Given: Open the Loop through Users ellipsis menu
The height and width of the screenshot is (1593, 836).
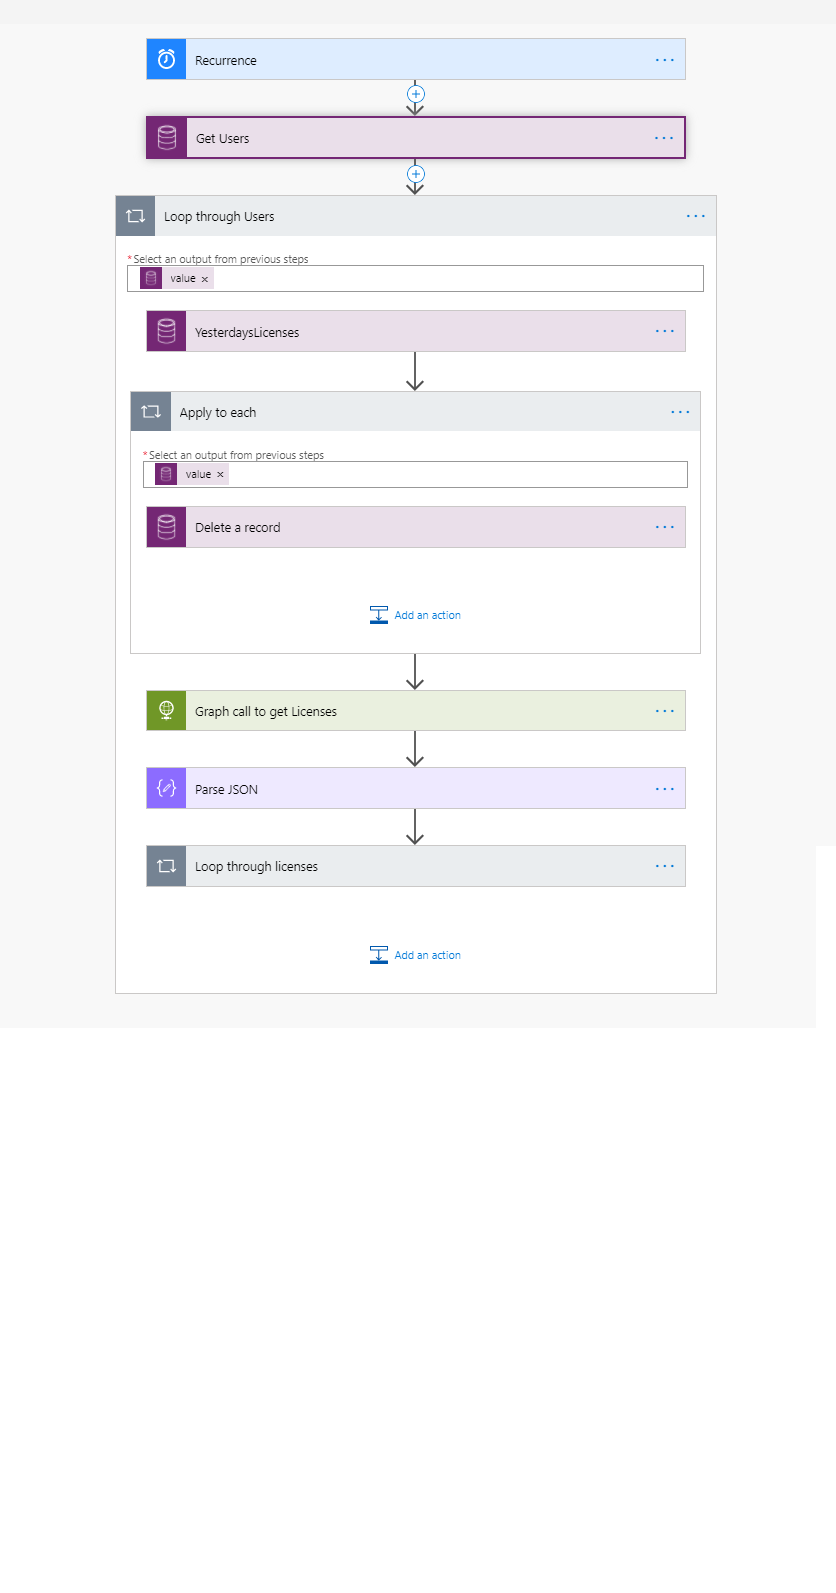Looking at the screenshot, I should tap(696, 216).
